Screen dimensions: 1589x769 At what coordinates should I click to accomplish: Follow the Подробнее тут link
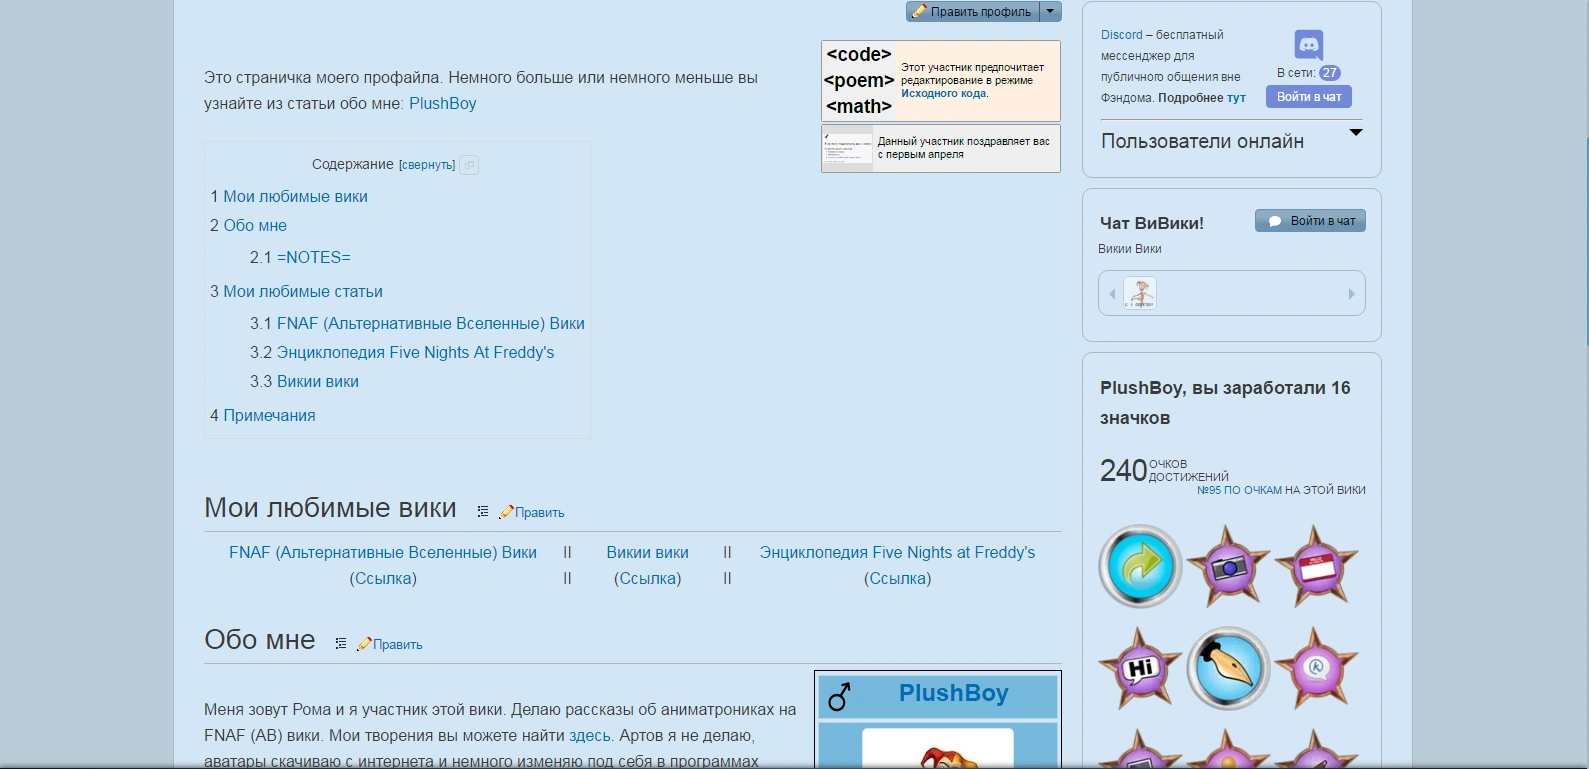tap(1236, 98)
